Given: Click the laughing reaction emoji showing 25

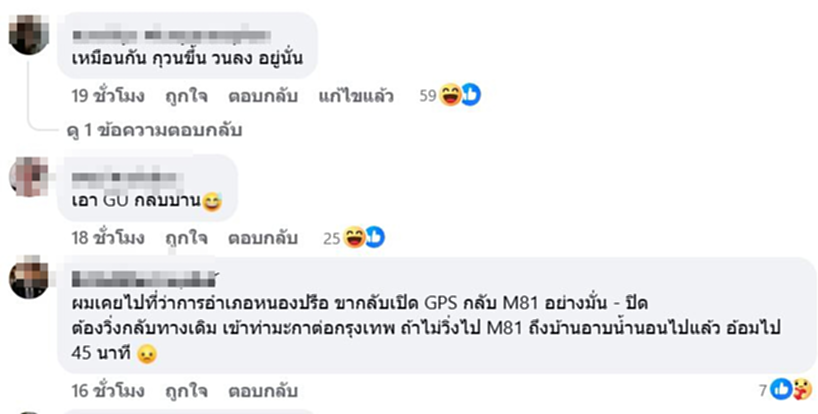Looking at the screenshot, I should coord(355,238).
